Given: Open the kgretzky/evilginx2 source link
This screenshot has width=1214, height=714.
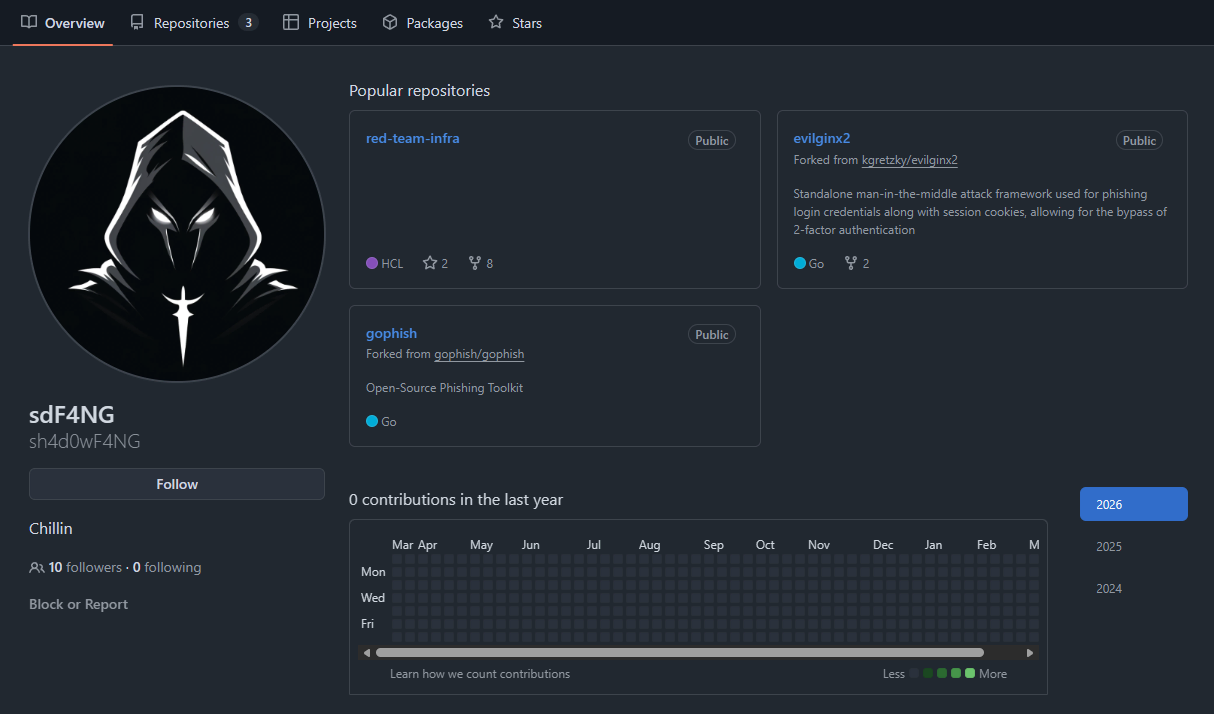Looking at the screenshot, I should [x=909, y=160].
